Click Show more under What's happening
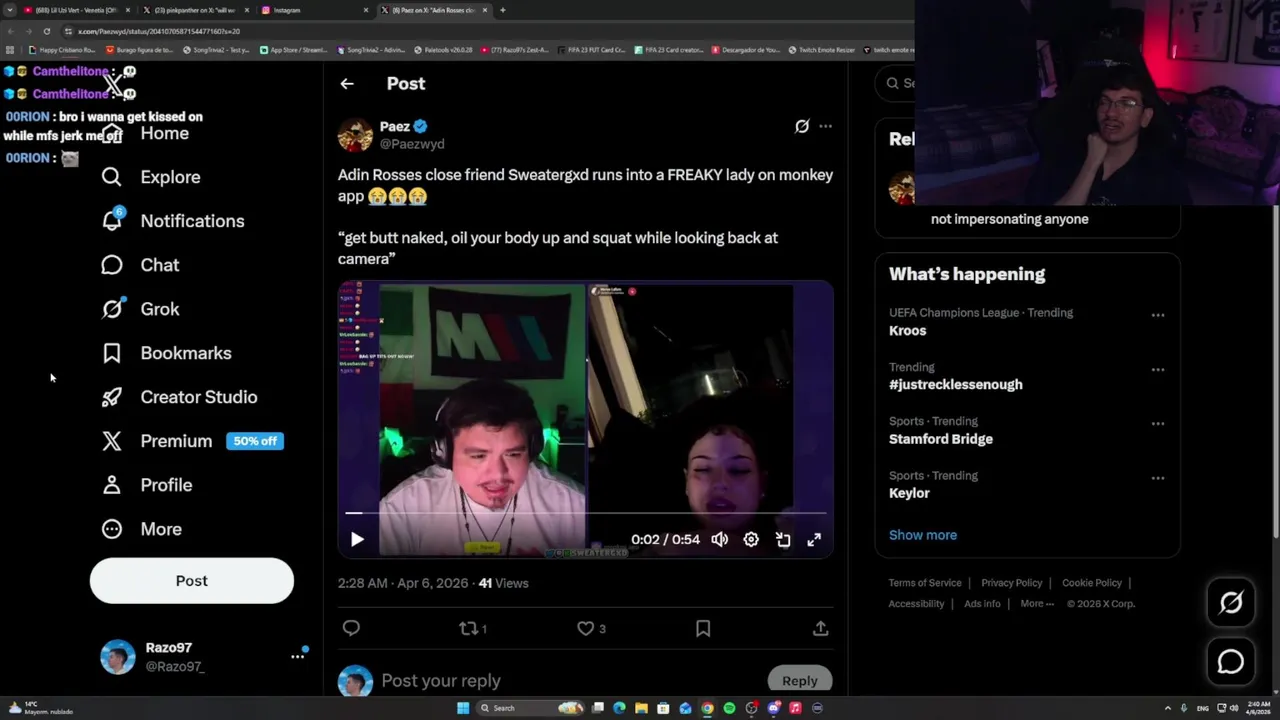 click(x=923, y=535)
